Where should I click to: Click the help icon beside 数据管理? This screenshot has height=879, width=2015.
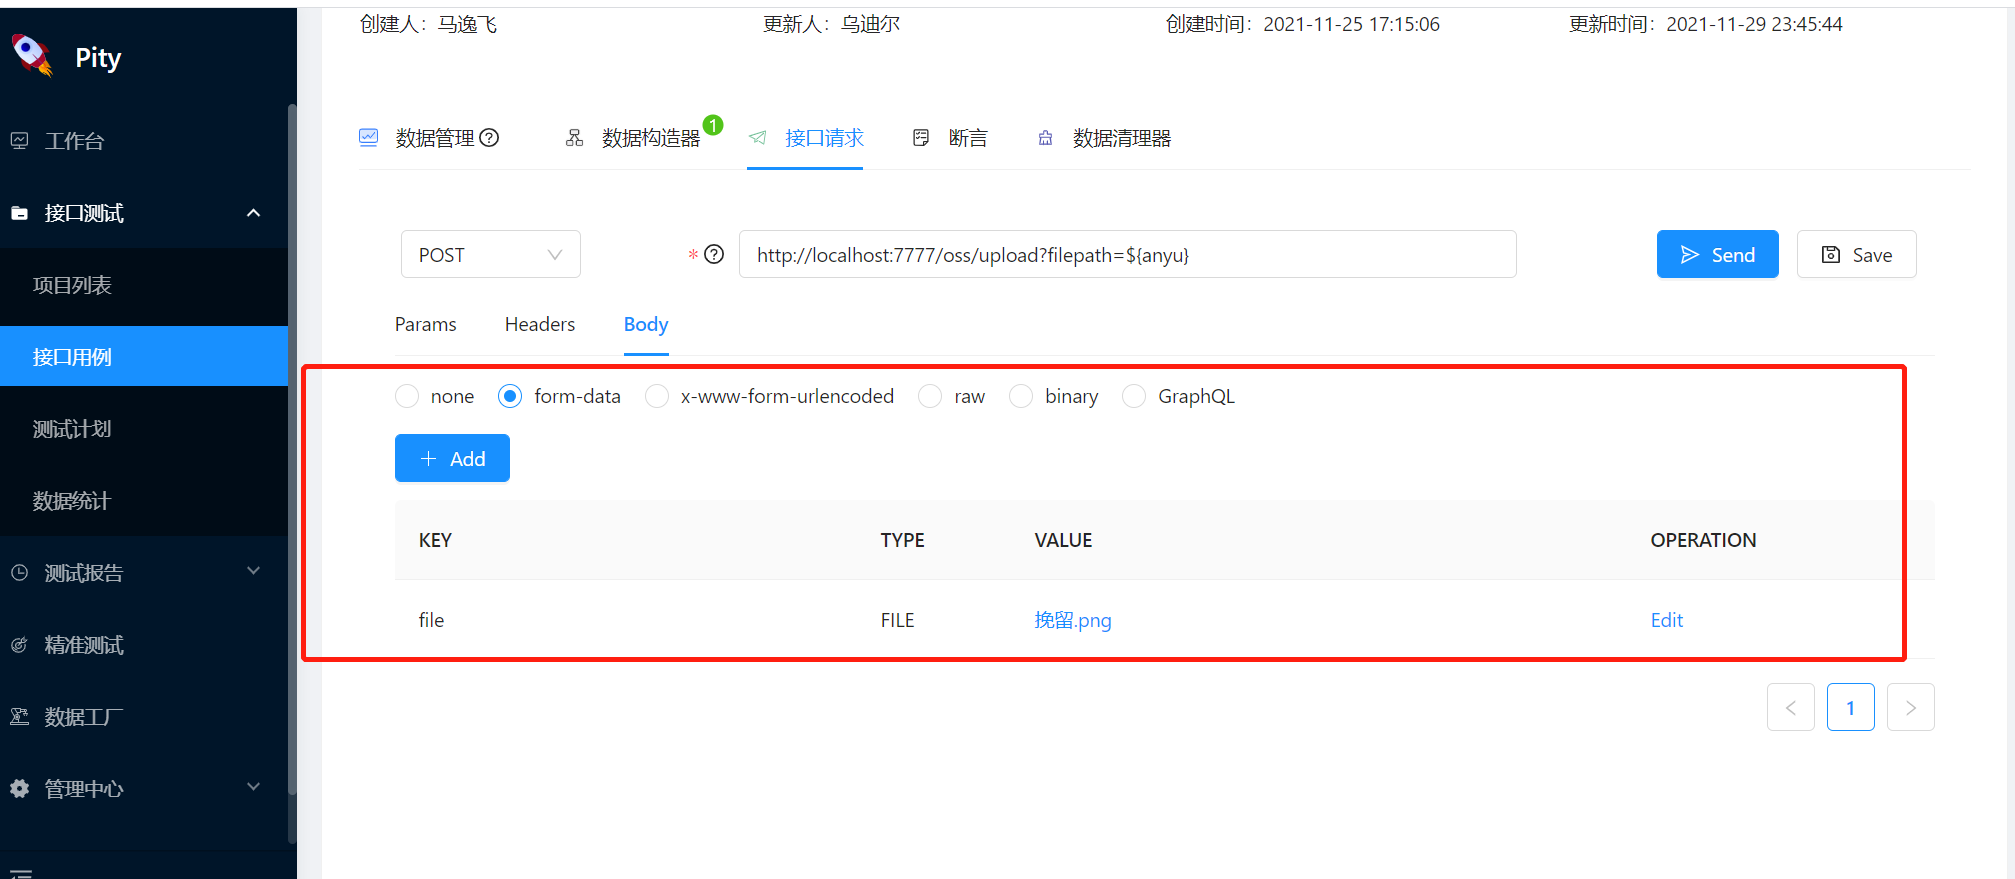click(489, 138)
